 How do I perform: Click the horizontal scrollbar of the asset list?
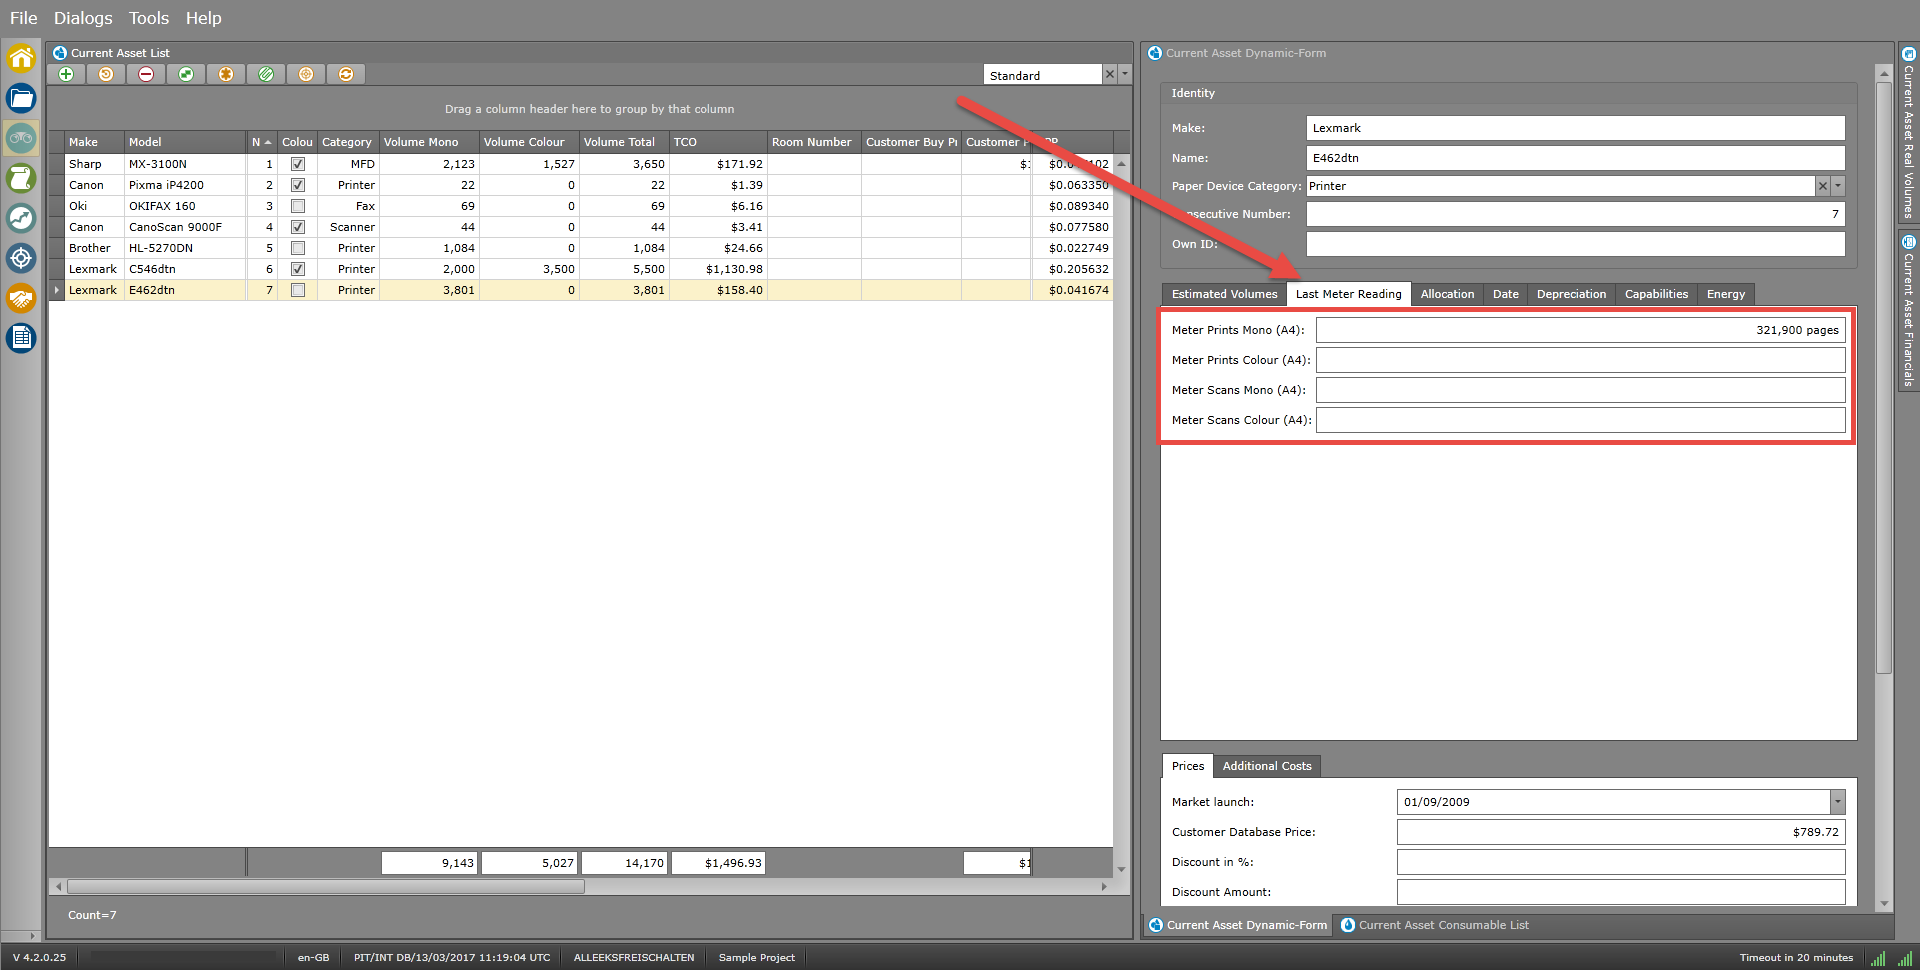click(x=326, y=887)
